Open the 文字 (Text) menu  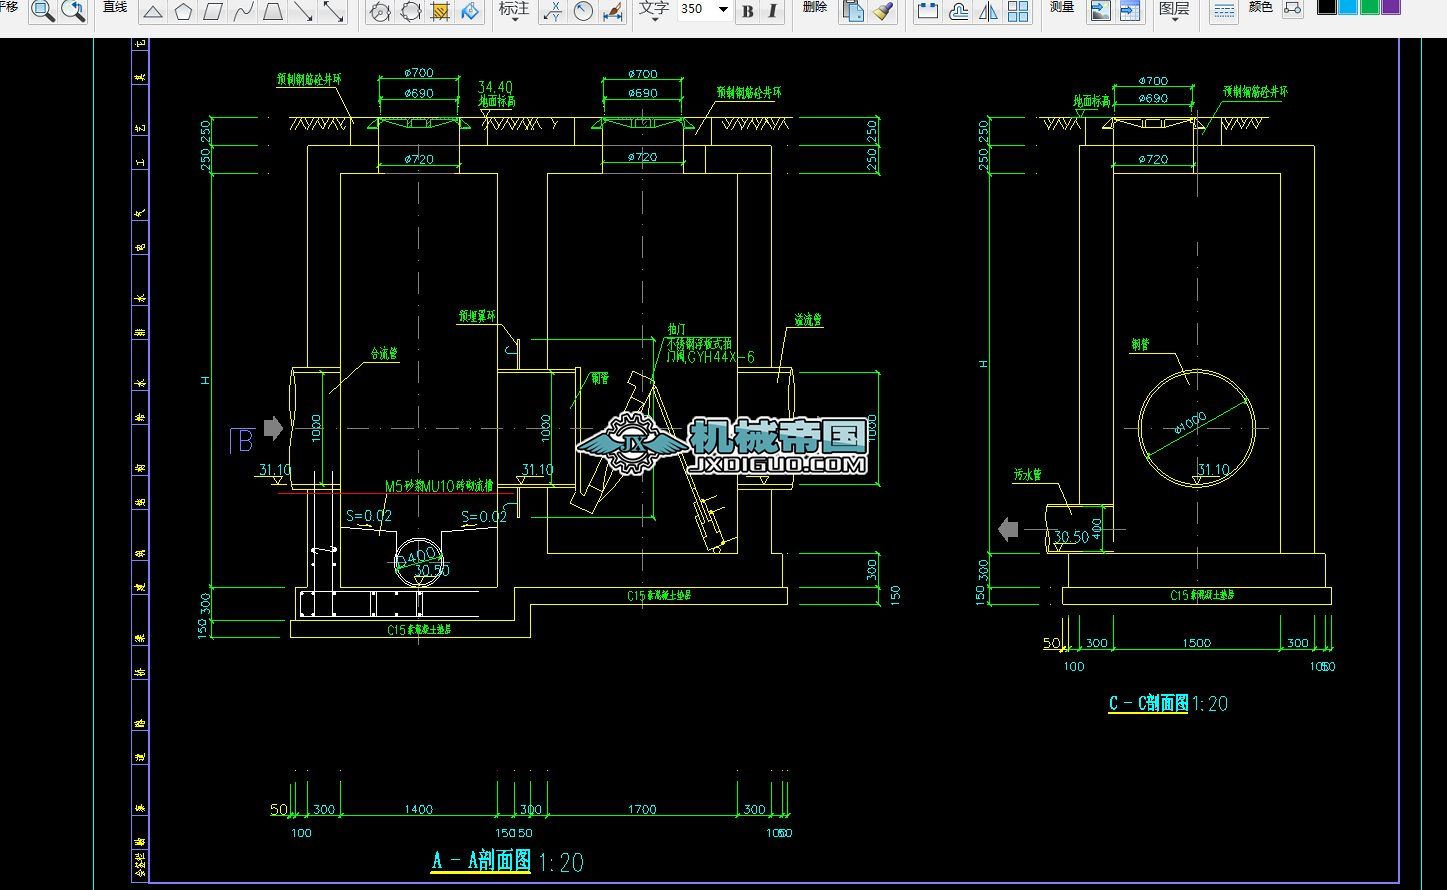click(x=653, y=10)
